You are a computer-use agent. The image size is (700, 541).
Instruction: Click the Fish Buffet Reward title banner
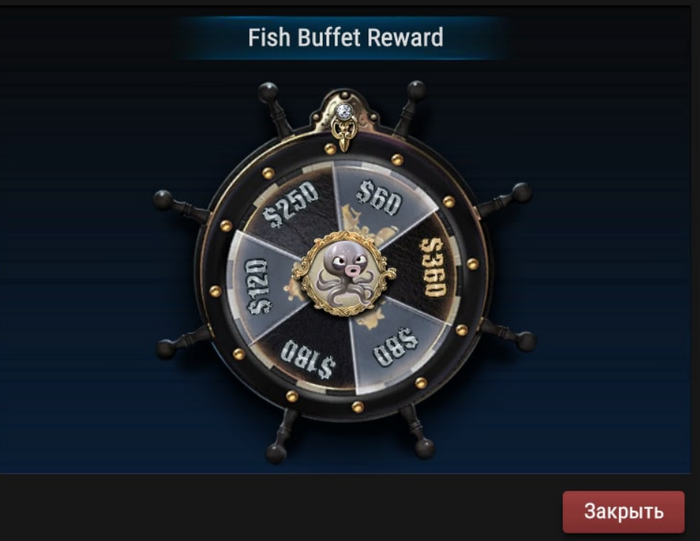tap(346, 37)
